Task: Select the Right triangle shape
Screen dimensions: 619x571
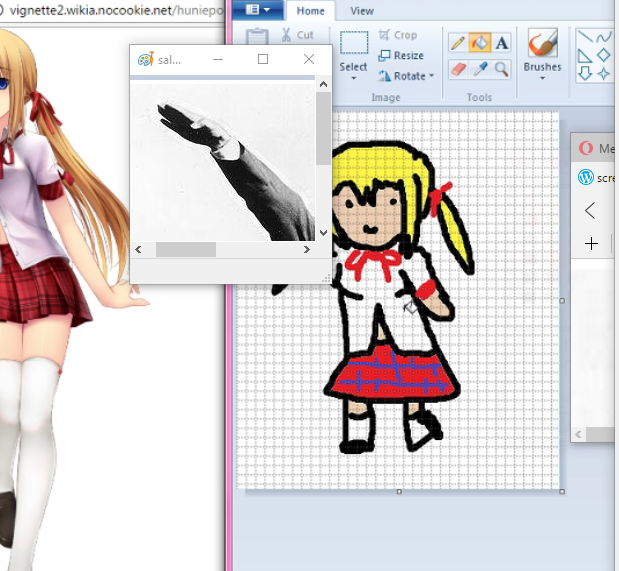Action: pyautogui.click(x=585, y=56)
